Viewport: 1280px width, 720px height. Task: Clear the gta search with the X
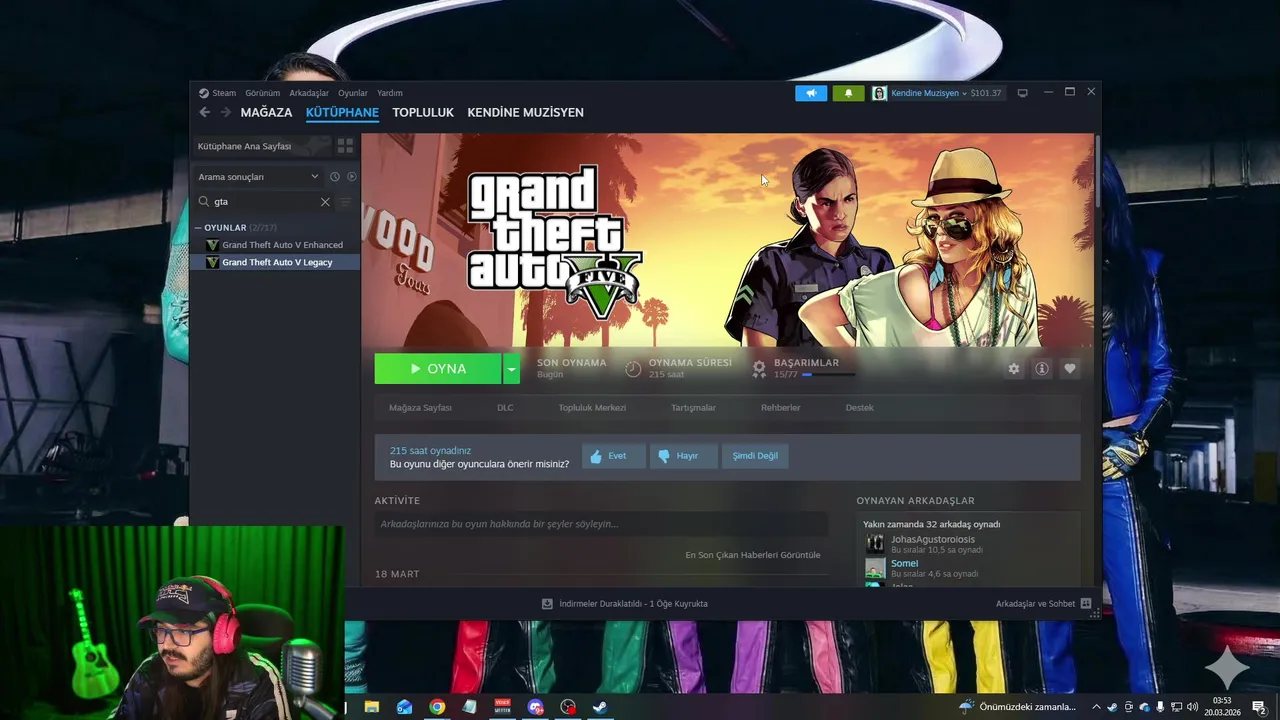pyautogui.click(x=325, y=201)
